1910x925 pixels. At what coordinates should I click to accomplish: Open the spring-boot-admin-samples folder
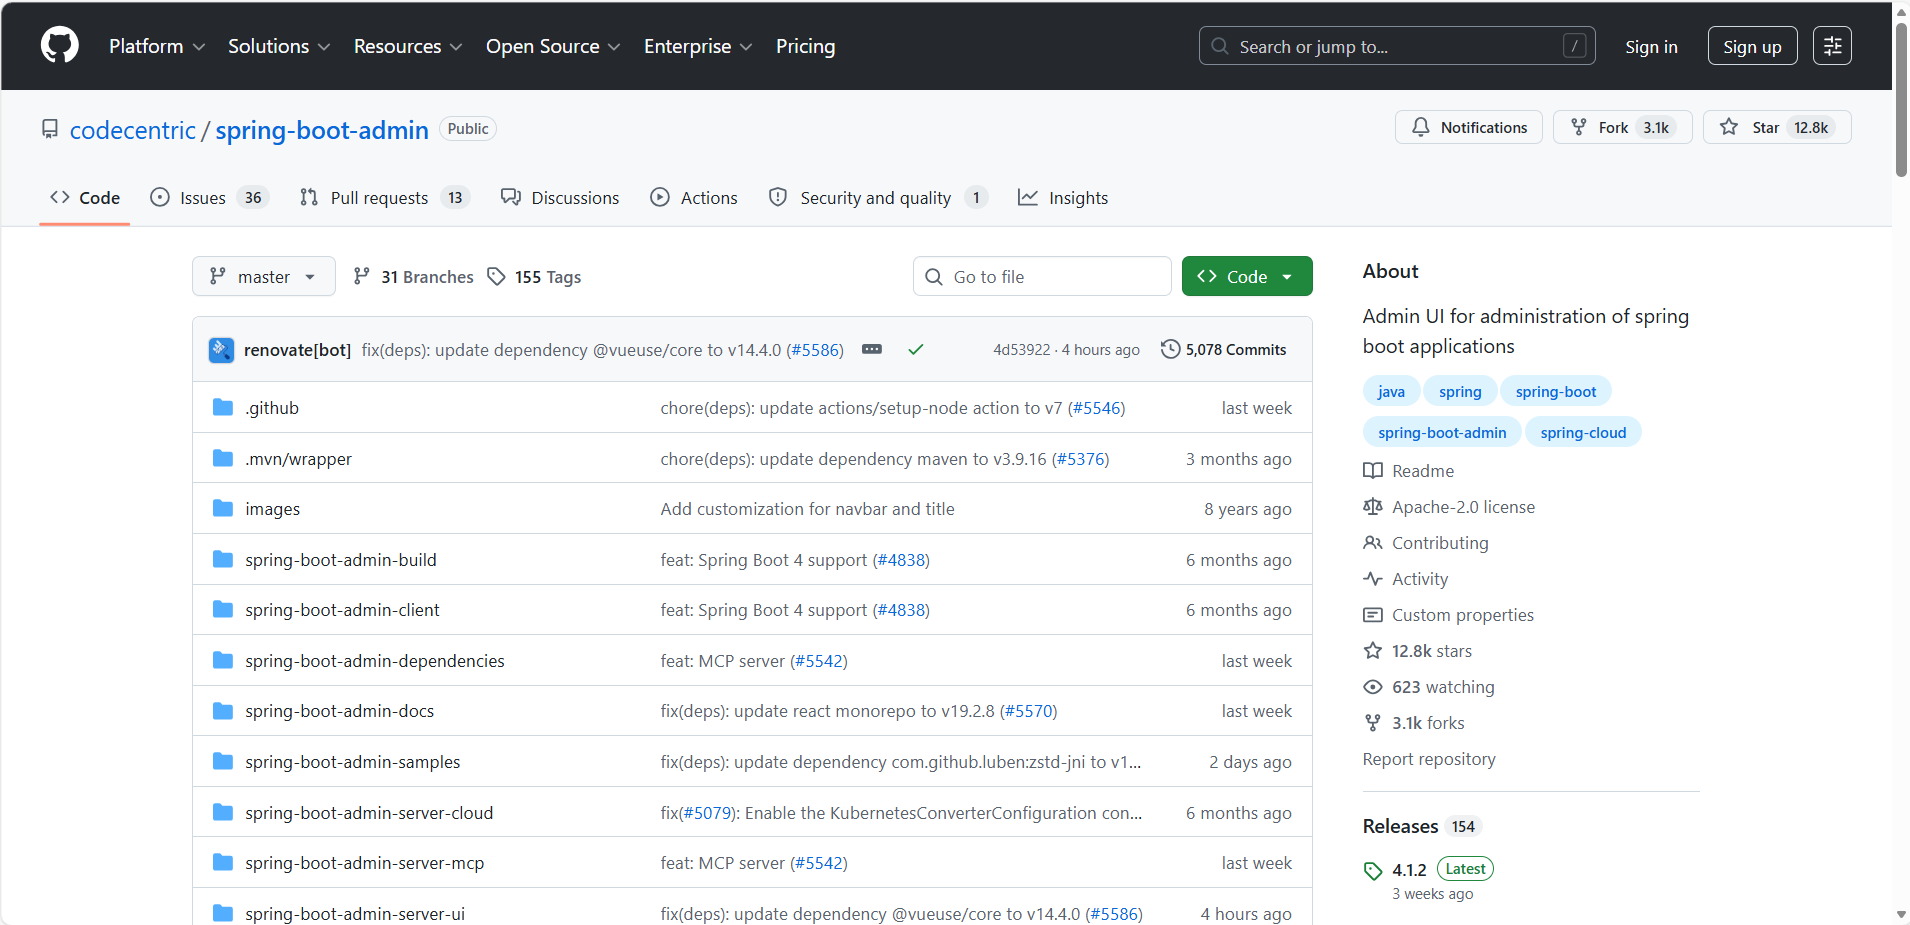(353, 762)
